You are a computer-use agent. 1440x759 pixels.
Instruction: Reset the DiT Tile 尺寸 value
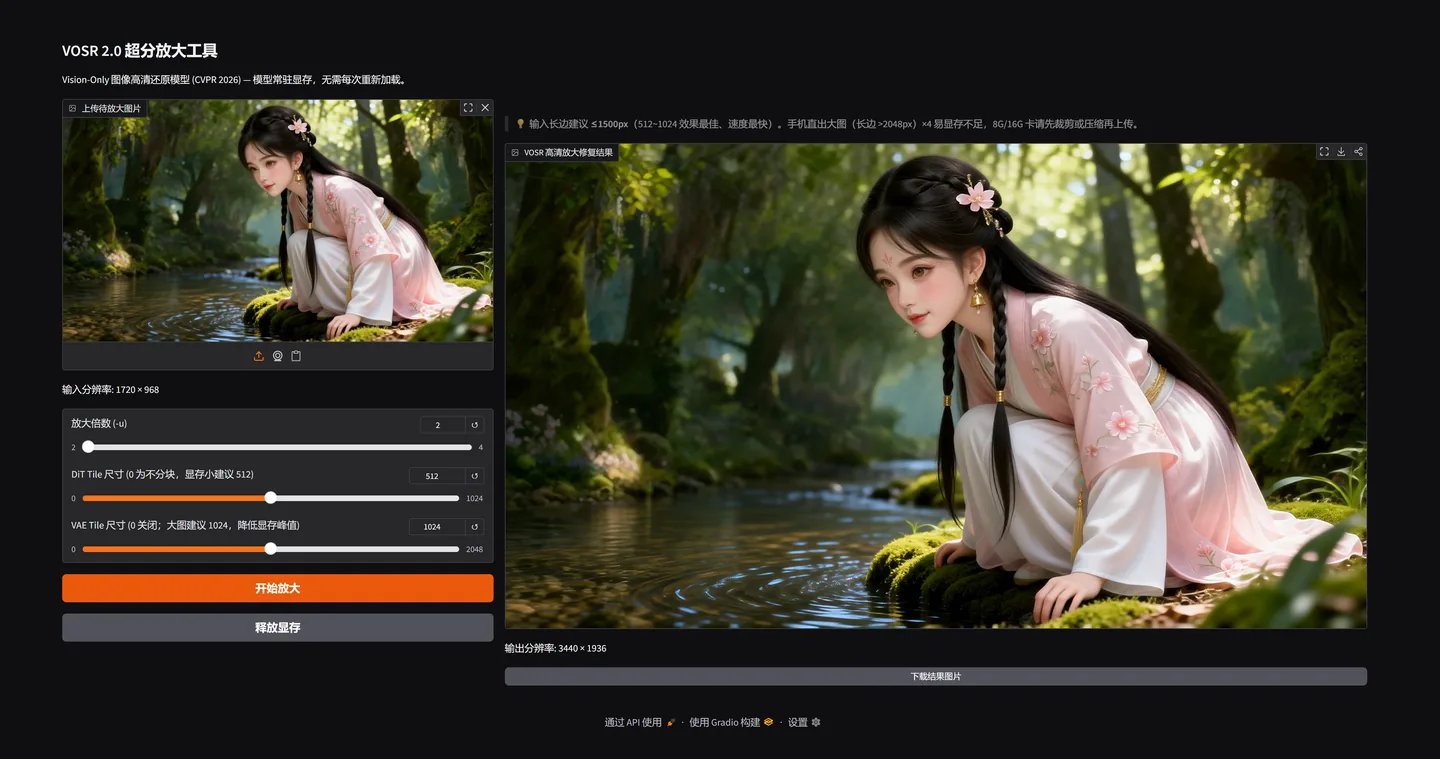tap(475, 476)
